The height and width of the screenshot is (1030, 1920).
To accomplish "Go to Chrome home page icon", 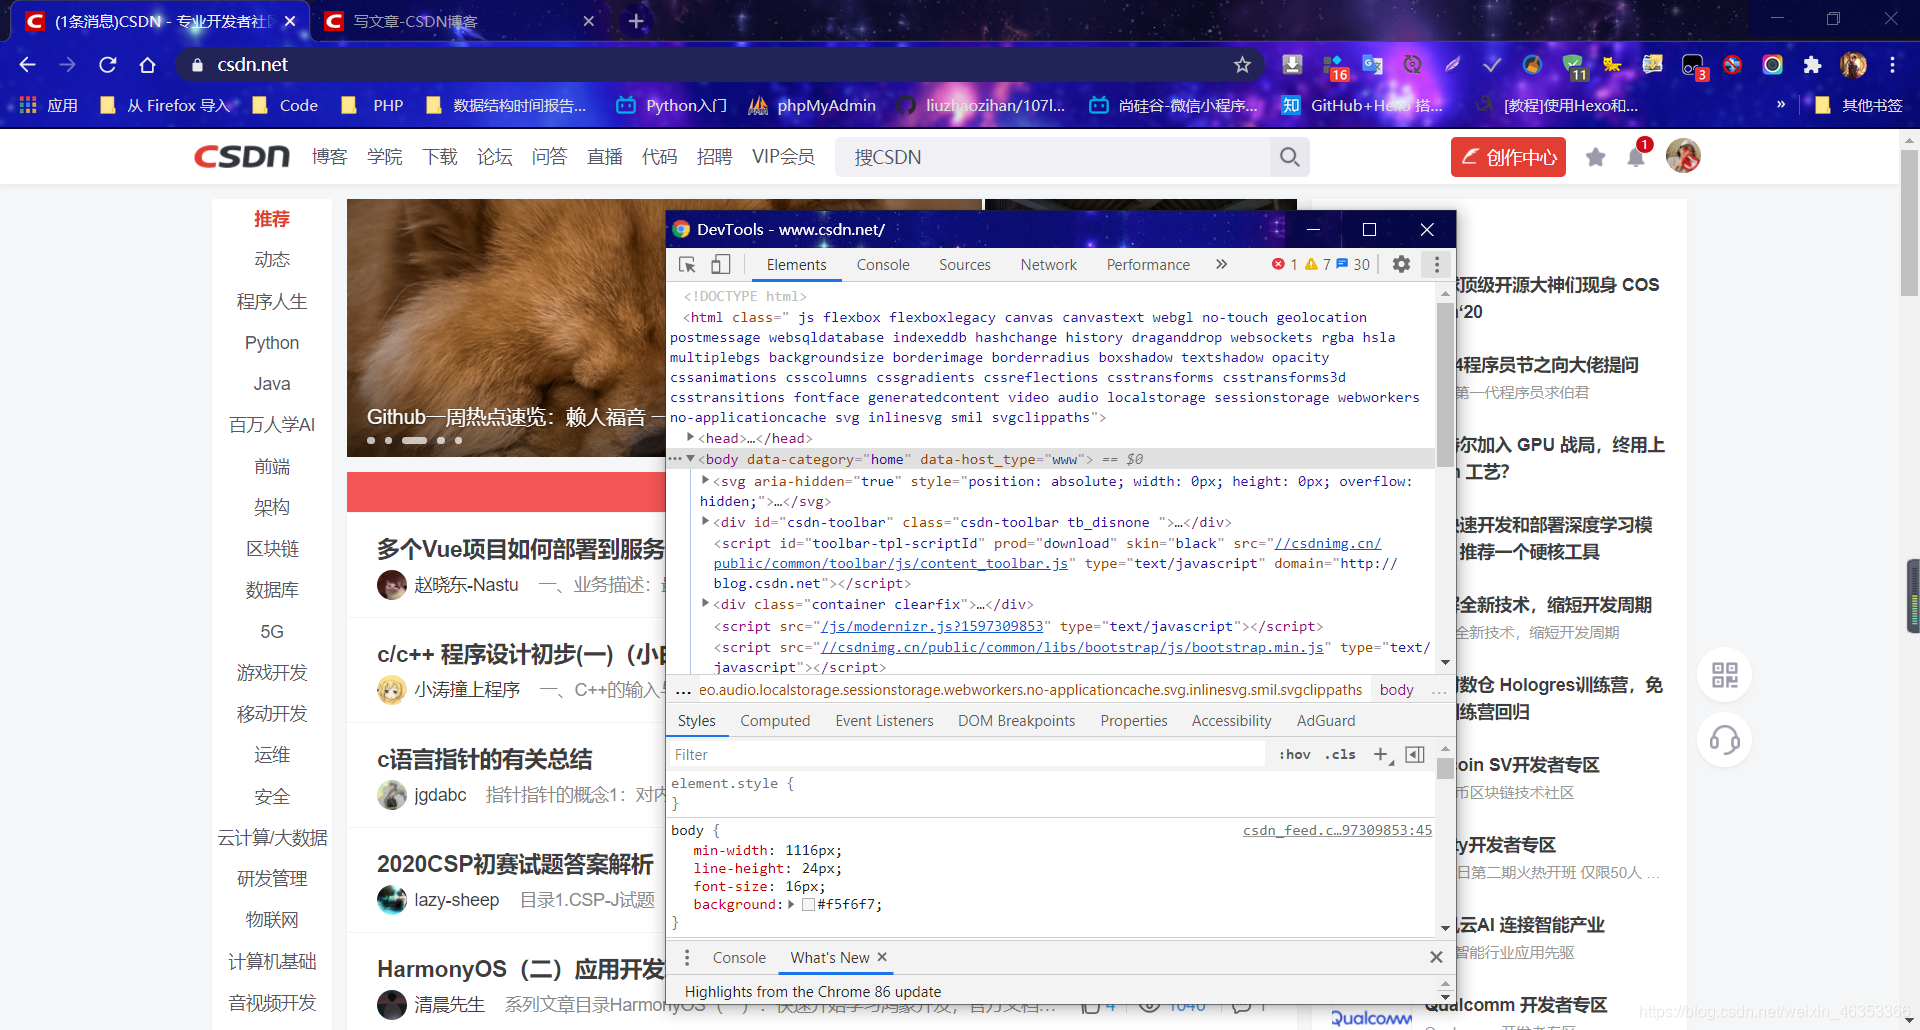I will click(x=147, y=65).
